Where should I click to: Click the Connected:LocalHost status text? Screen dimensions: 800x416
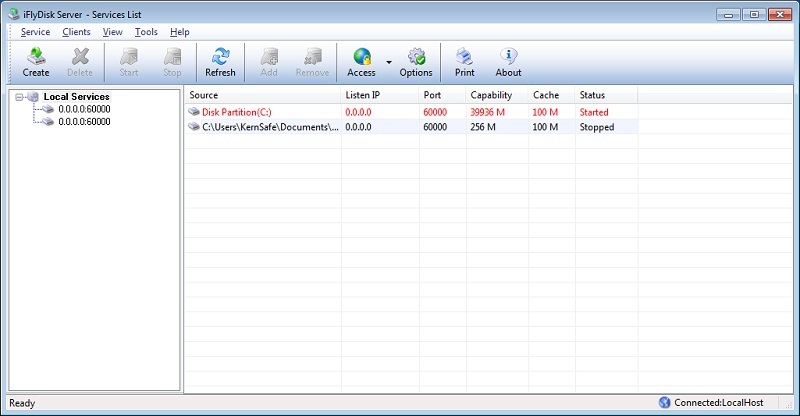(x=719, y=403)
